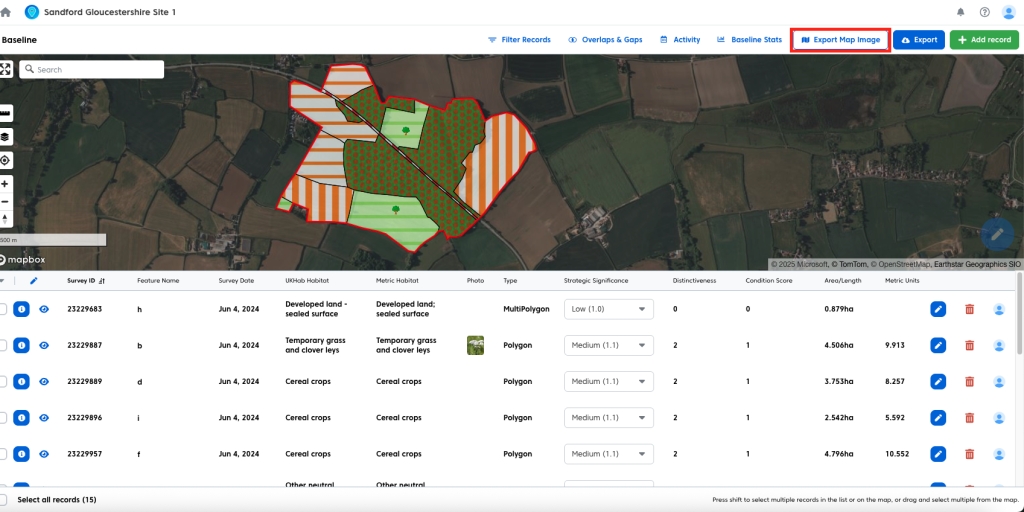
Task: Edit record for feature d
Action: click(938, 381)
